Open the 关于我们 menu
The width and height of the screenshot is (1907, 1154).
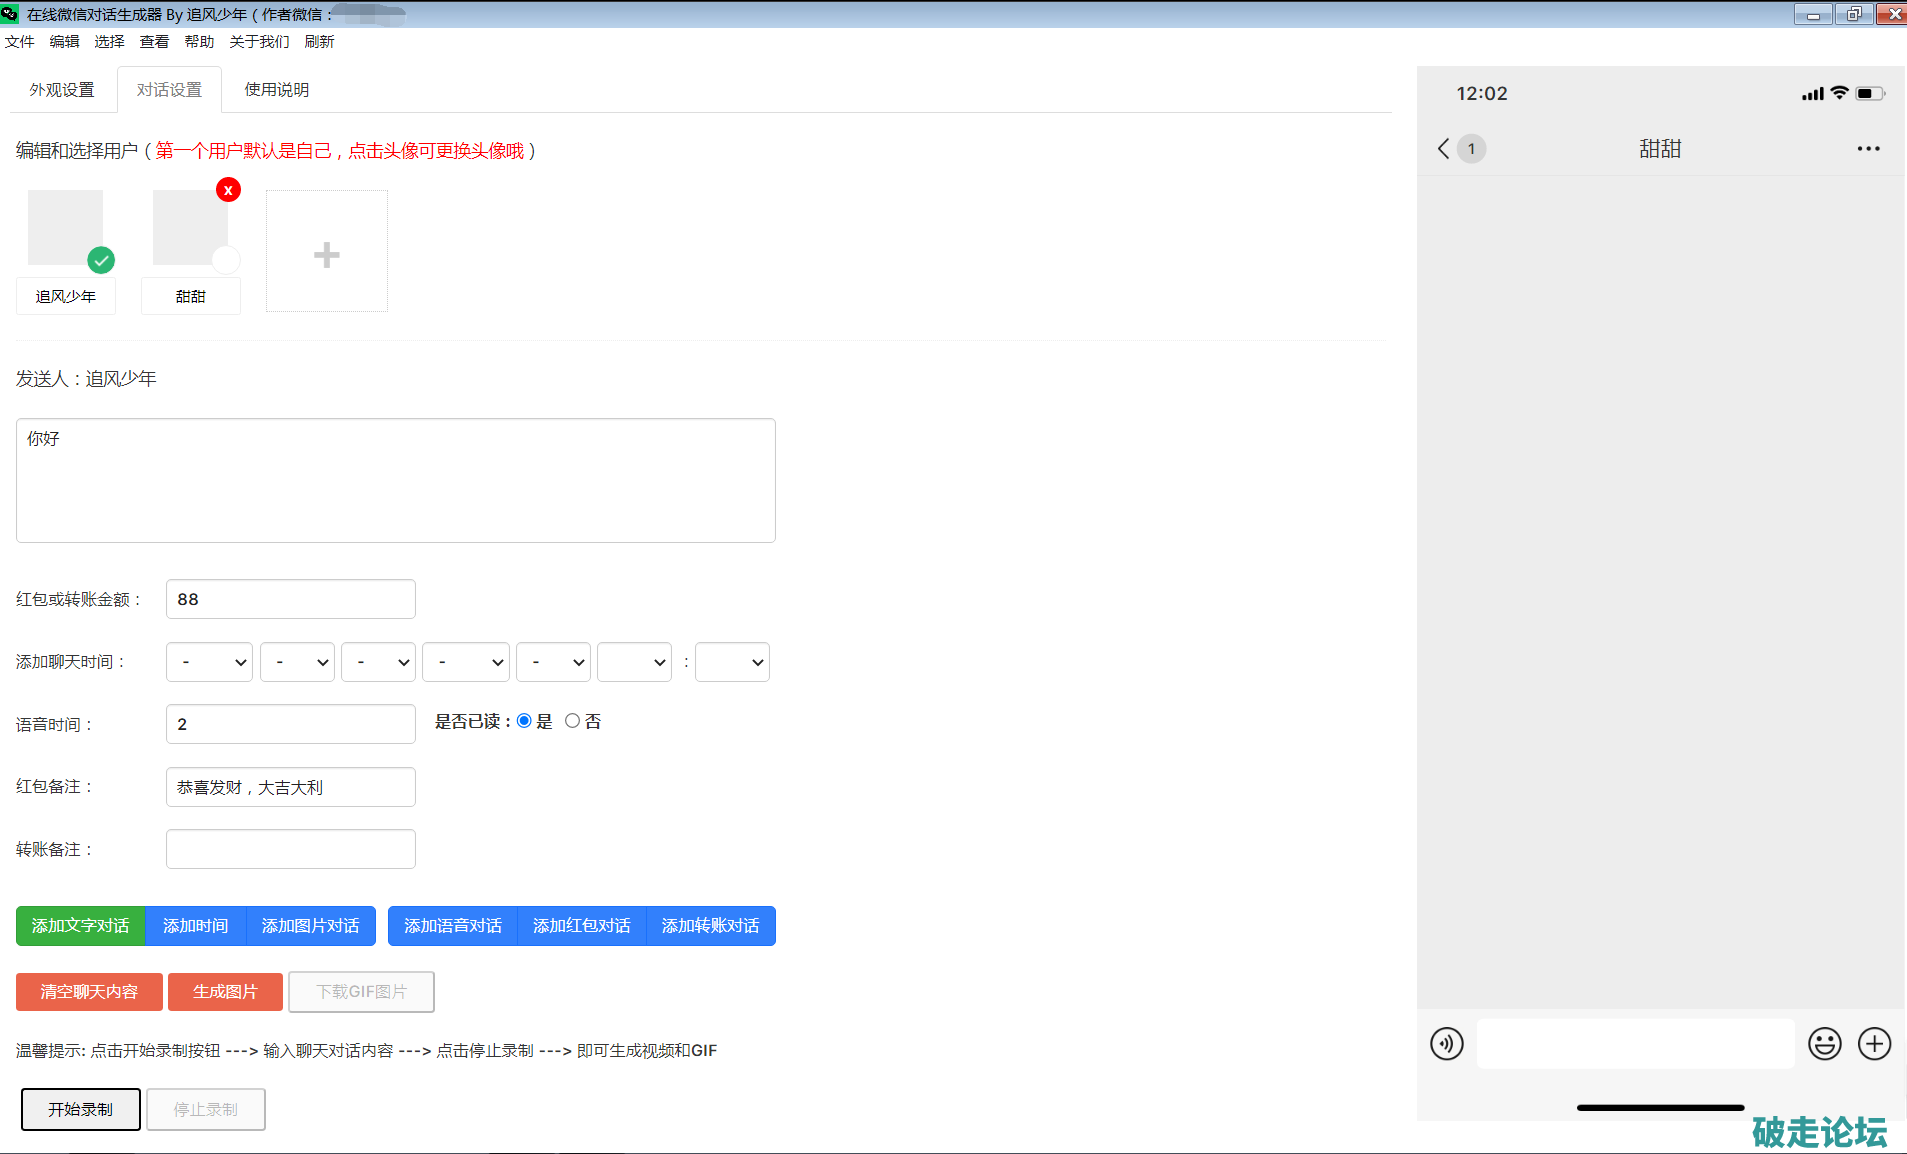[259, 42]
